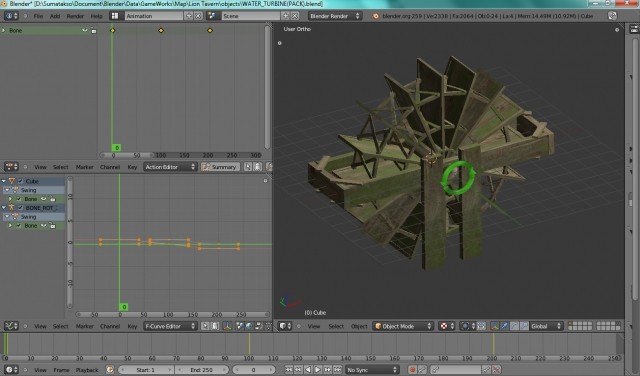The image size is (640, 376).
Task: Open the Playback menu in timeline header
Action: tap(87, 370)
